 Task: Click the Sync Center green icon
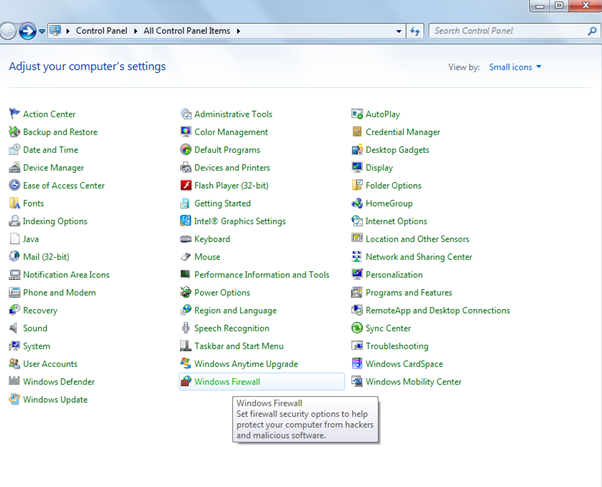click(x=357, y=328)
